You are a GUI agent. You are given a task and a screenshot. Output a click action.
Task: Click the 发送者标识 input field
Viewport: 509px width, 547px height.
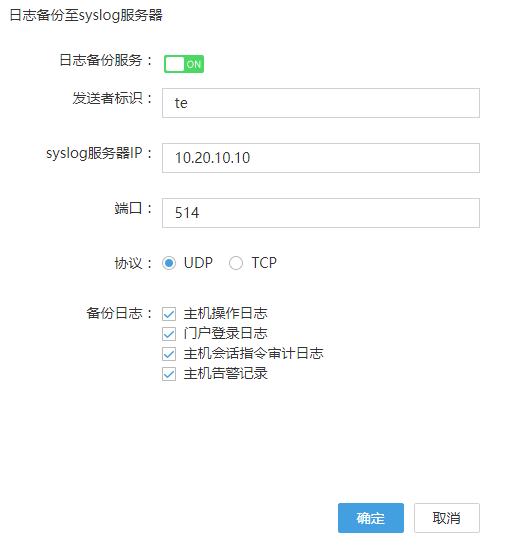(x=321, y=103)
